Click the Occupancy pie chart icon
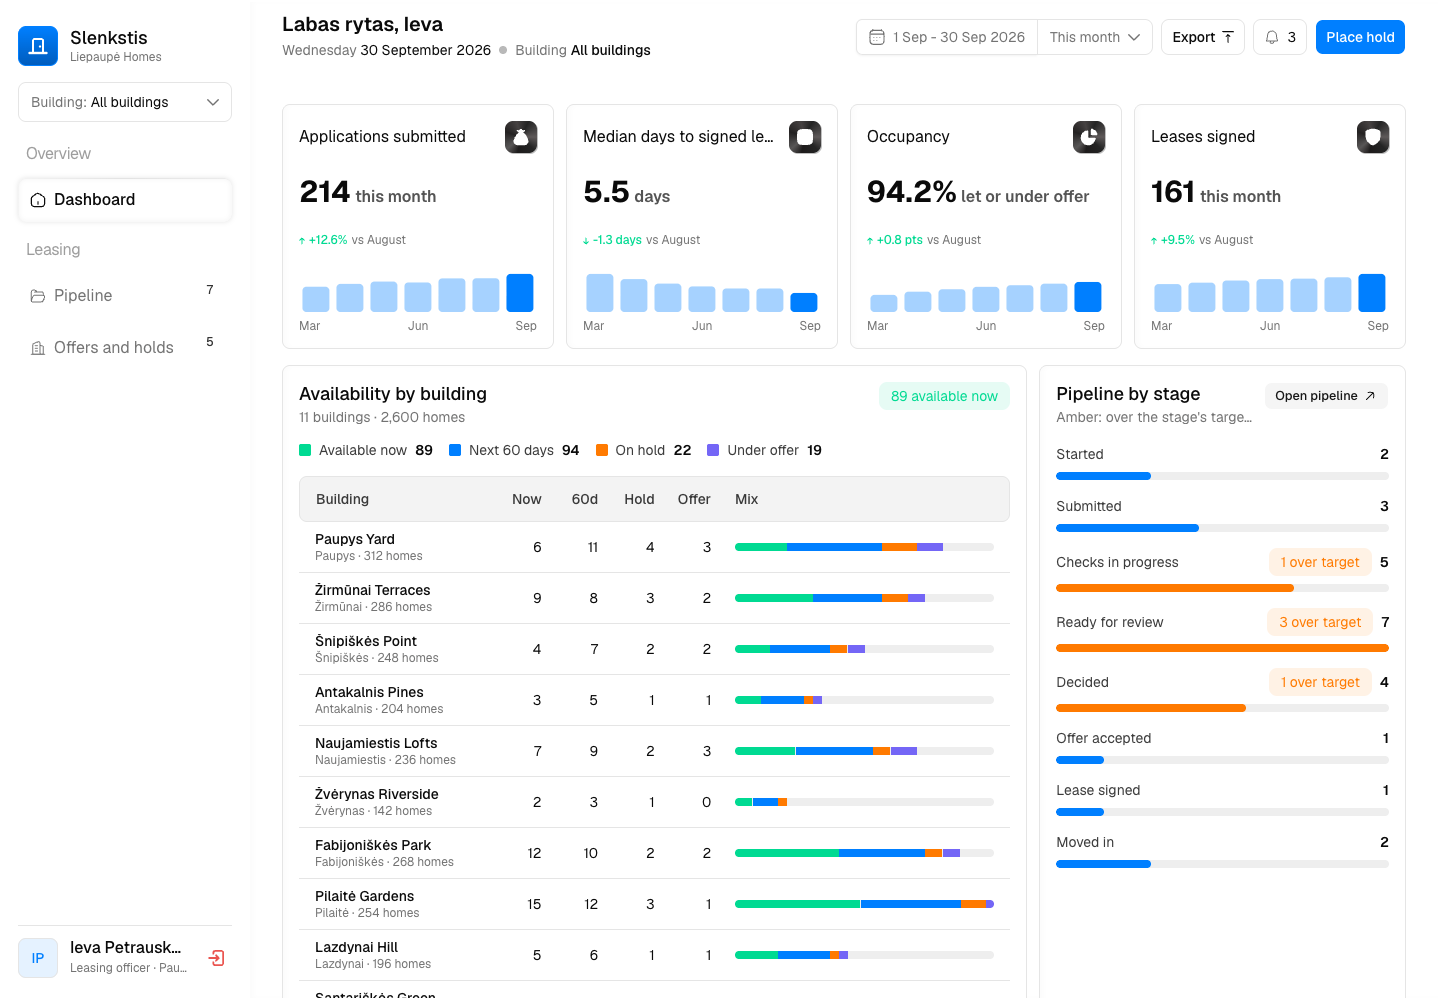 point(1089,137)
